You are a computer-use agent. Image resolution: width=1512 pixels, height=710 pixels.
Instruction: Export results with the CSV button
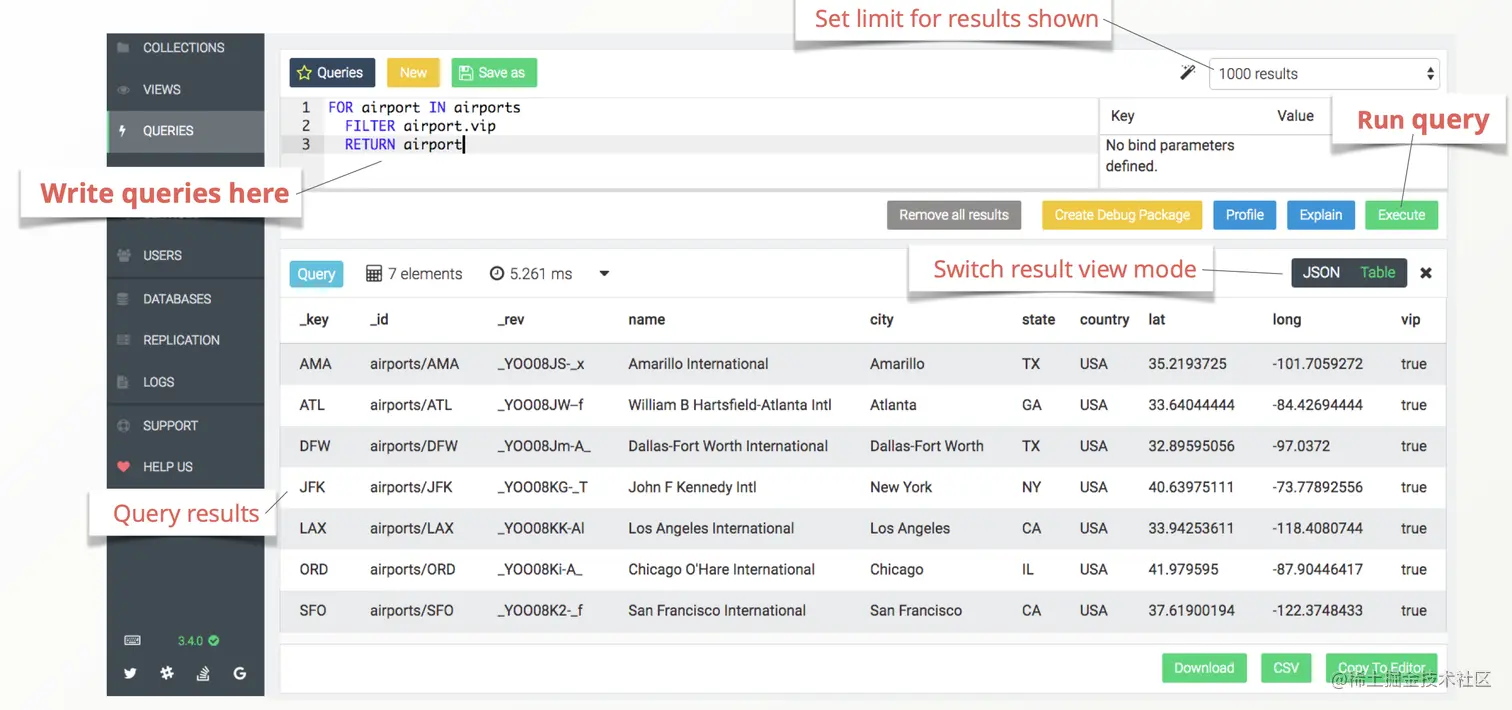tap(1286, 668)
